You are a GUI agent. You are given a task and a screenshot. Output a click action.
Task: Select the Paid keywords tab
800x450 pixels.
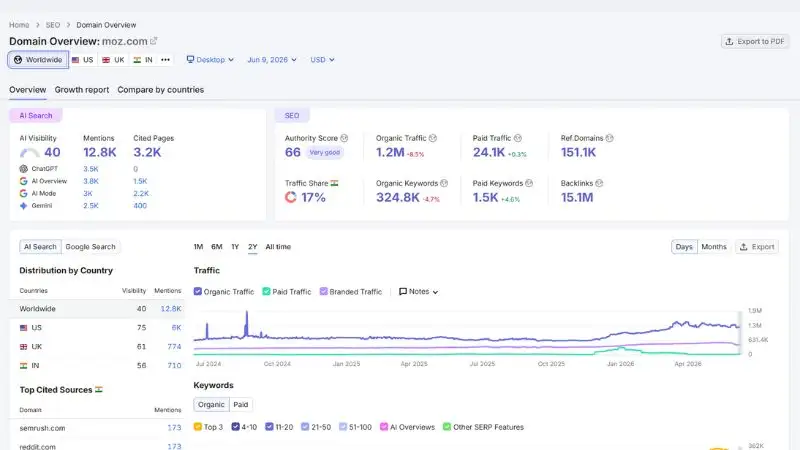(x=241, y=405)
